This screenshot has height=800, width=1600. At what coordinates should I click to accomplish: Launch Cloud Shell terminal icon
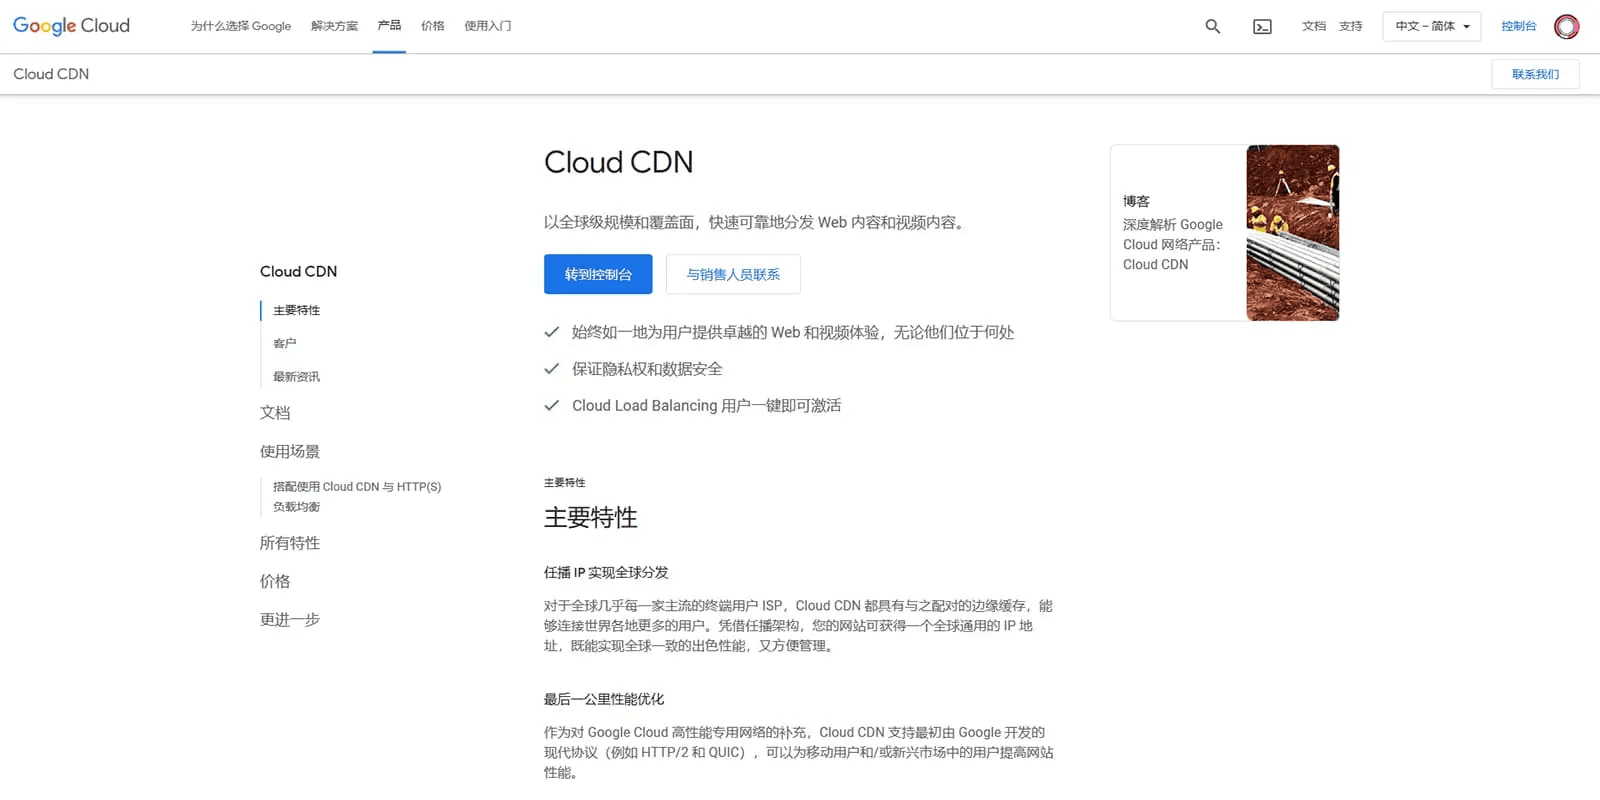(1262, 26)
